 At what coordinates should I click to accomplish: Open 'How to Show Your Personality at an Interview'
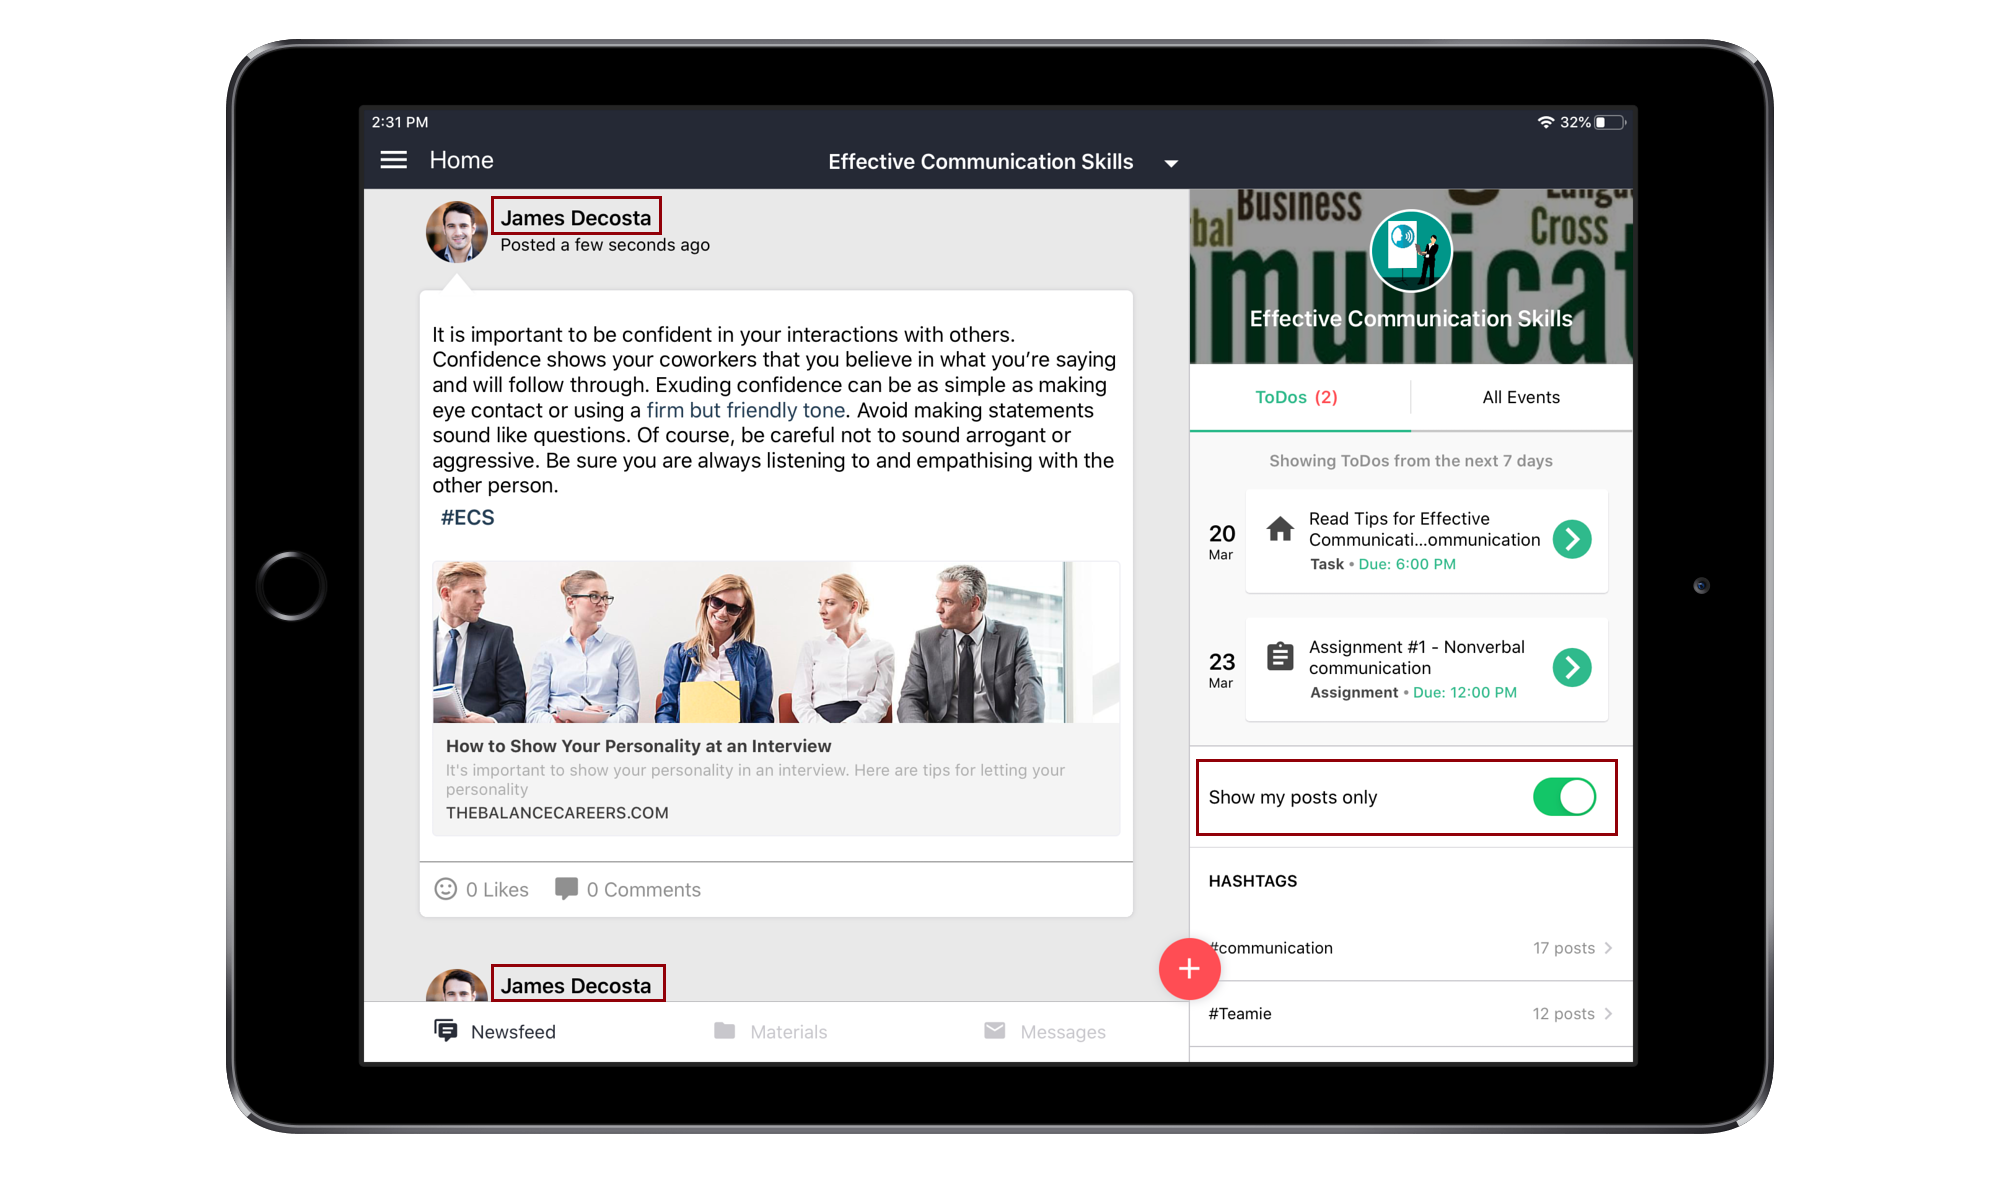click(x=638, y=746)
